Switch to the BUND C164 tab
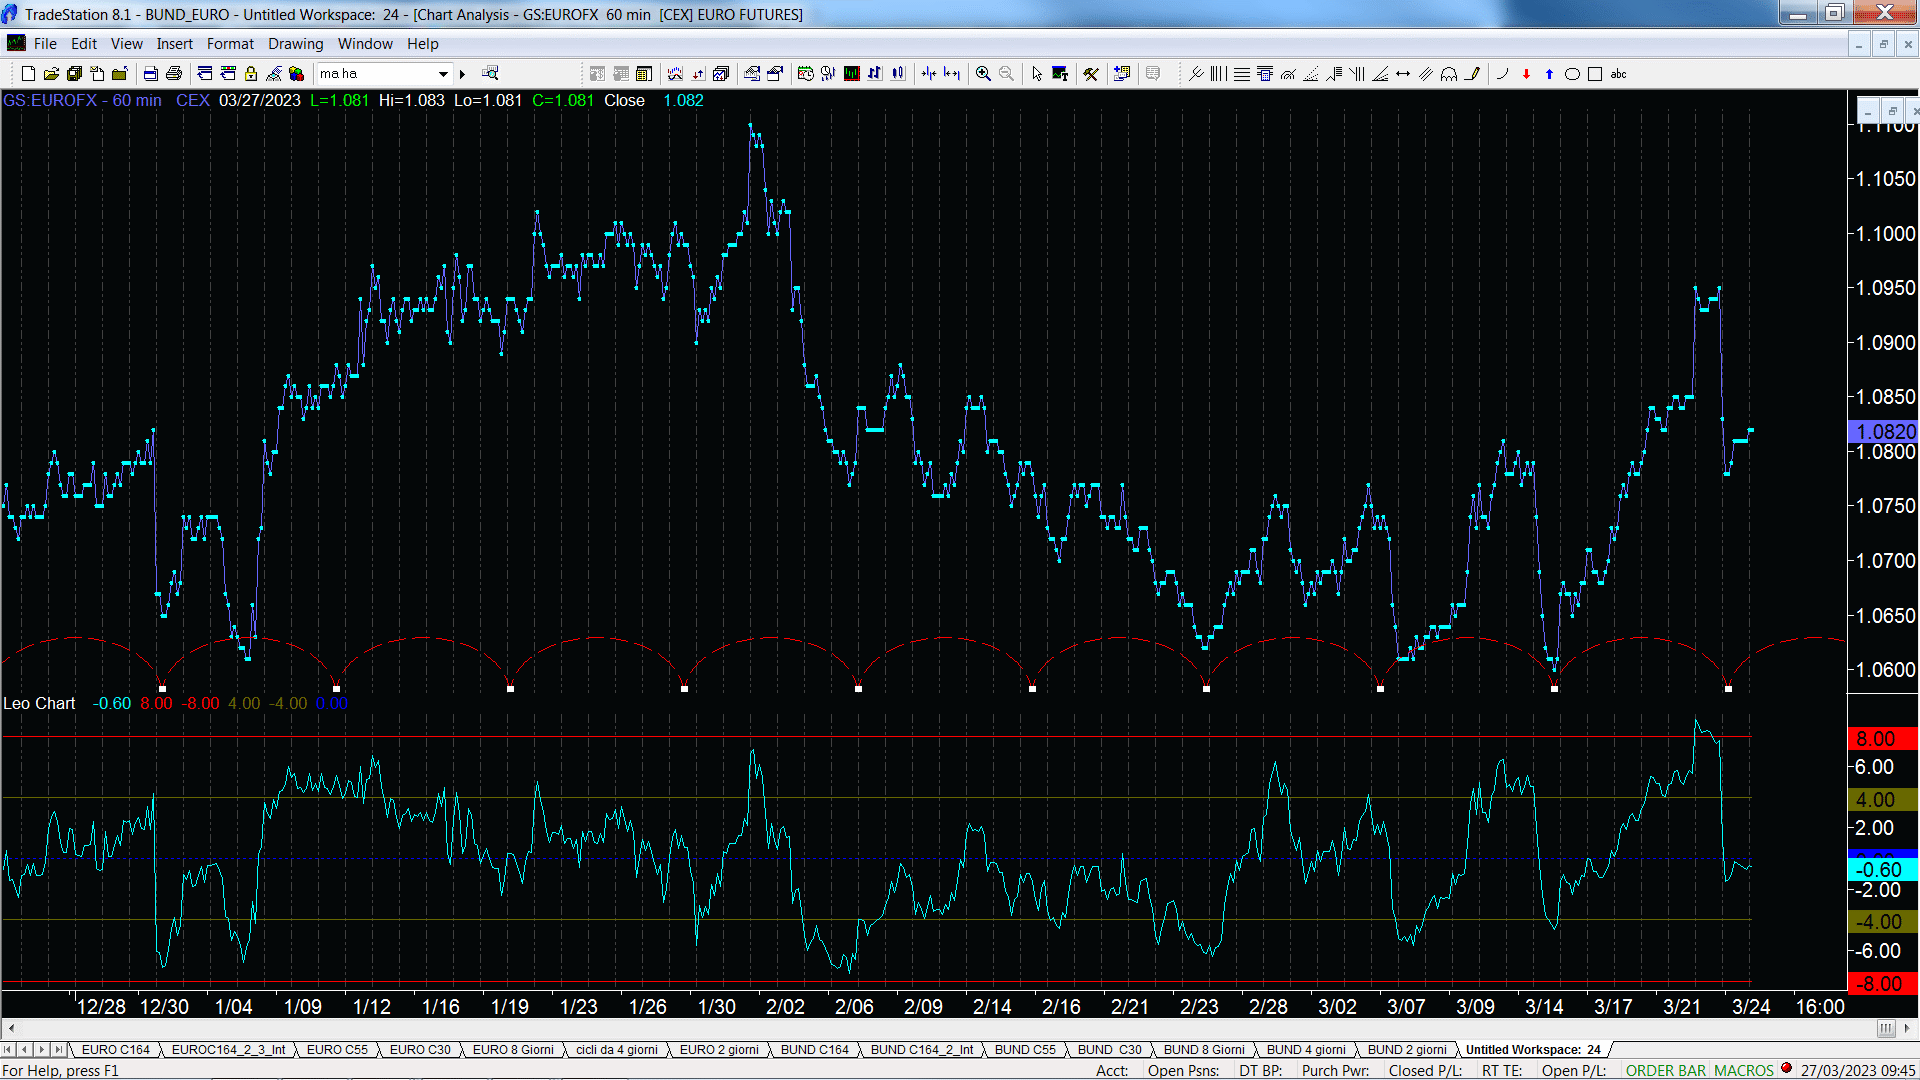Image resolution: width=1920 pixels, height=1080 pixels. (814, 1050)
